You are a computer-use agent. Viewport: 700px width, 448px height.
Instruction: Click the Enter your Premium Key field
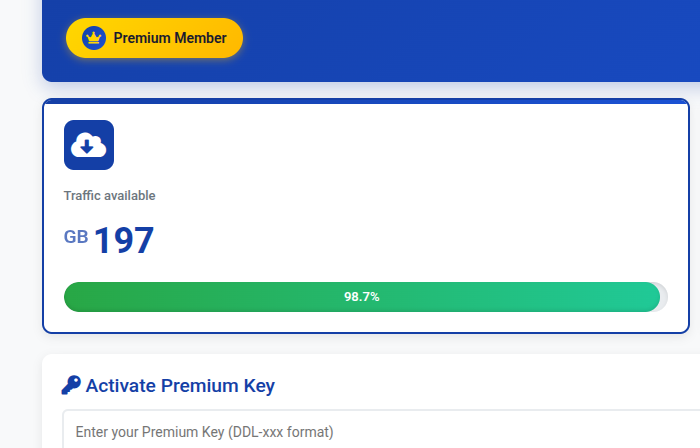pyautogui.click(x=380, y=432)
